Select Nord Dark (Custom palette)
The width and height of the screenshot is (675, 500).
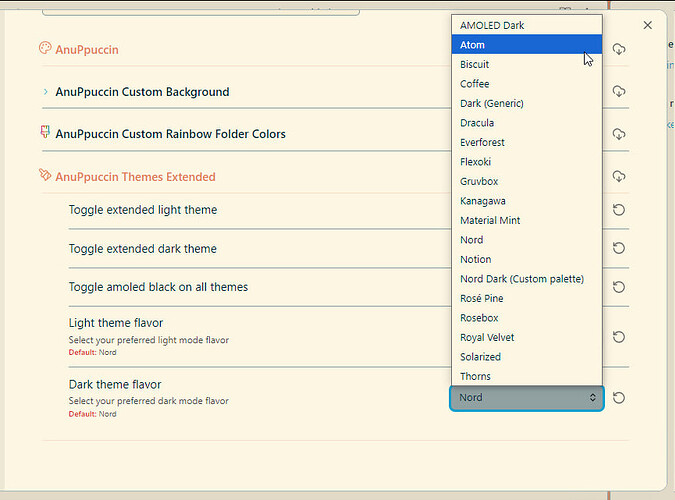(526, 279)
